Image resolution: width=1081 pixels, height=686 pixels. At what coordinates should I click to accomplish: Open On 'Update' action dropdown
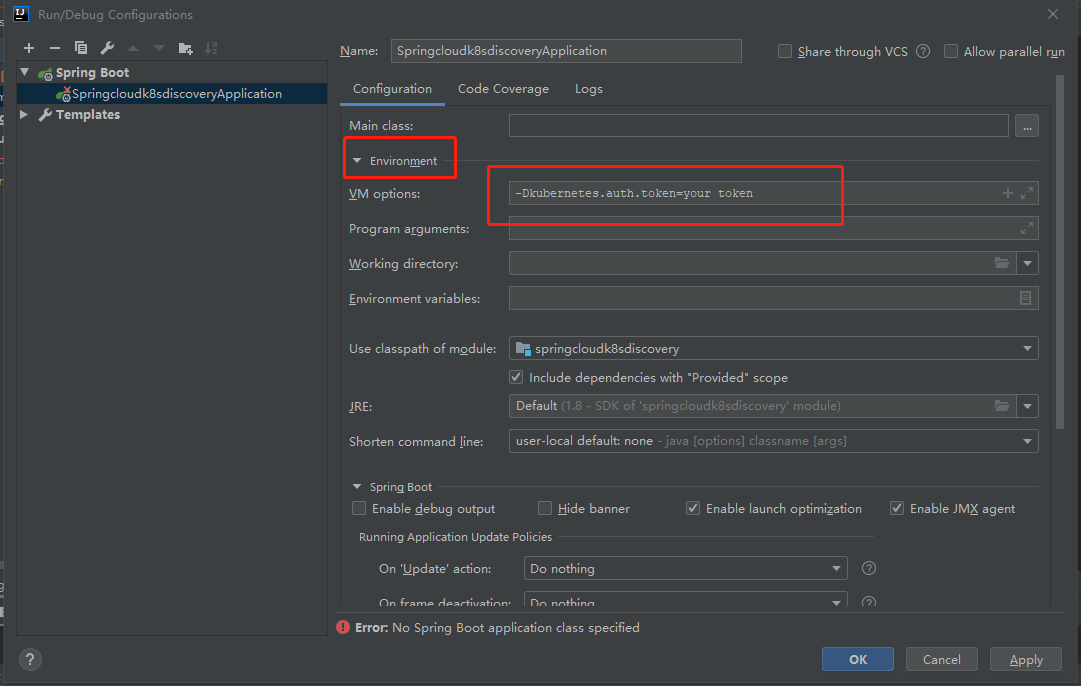point(836,569)
